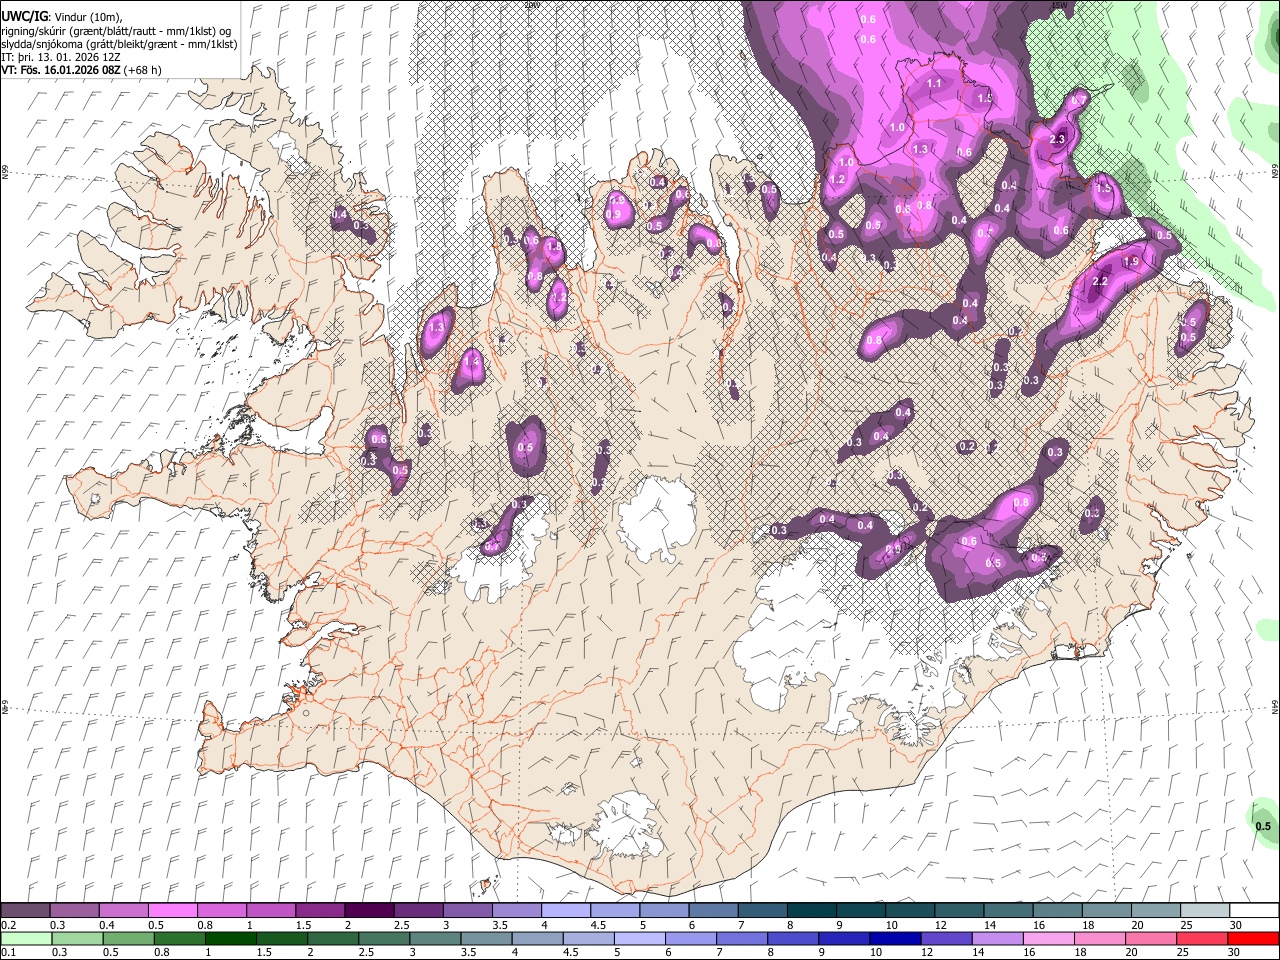Select the lower scale swatch between 4.5 and 5
Screen dimensions: 1280x960
click(588, 939)
